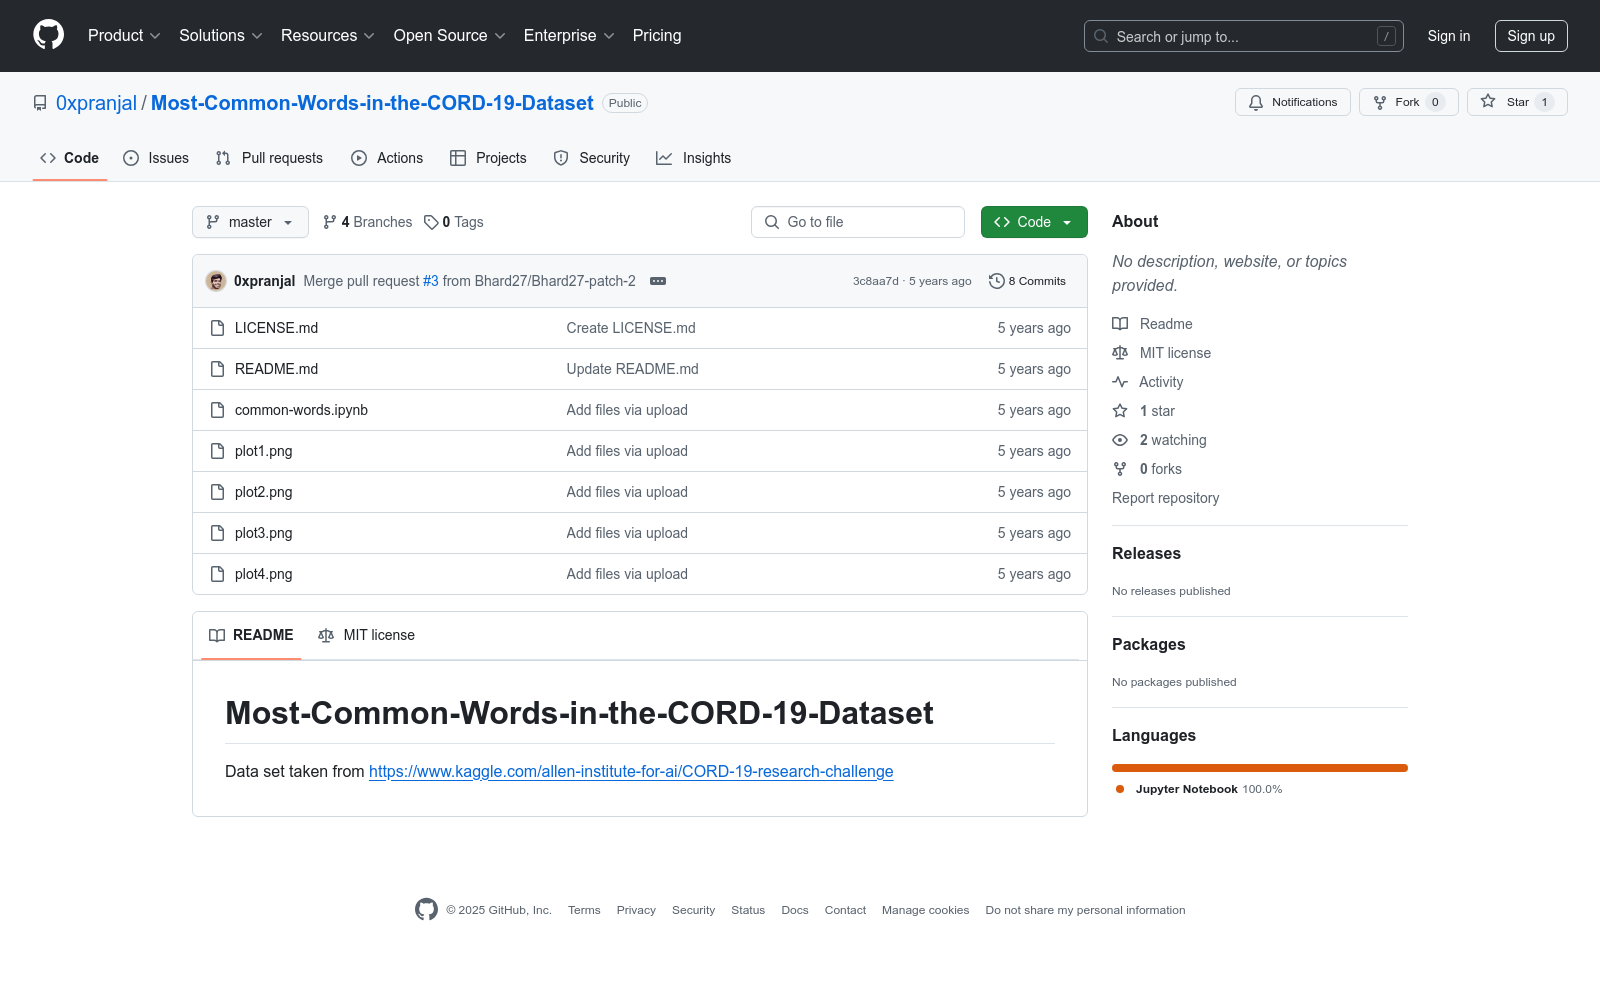Click the file icon next to plot2.png
The height and width of the screenshot is (1000, 1600).
(217, 492)
